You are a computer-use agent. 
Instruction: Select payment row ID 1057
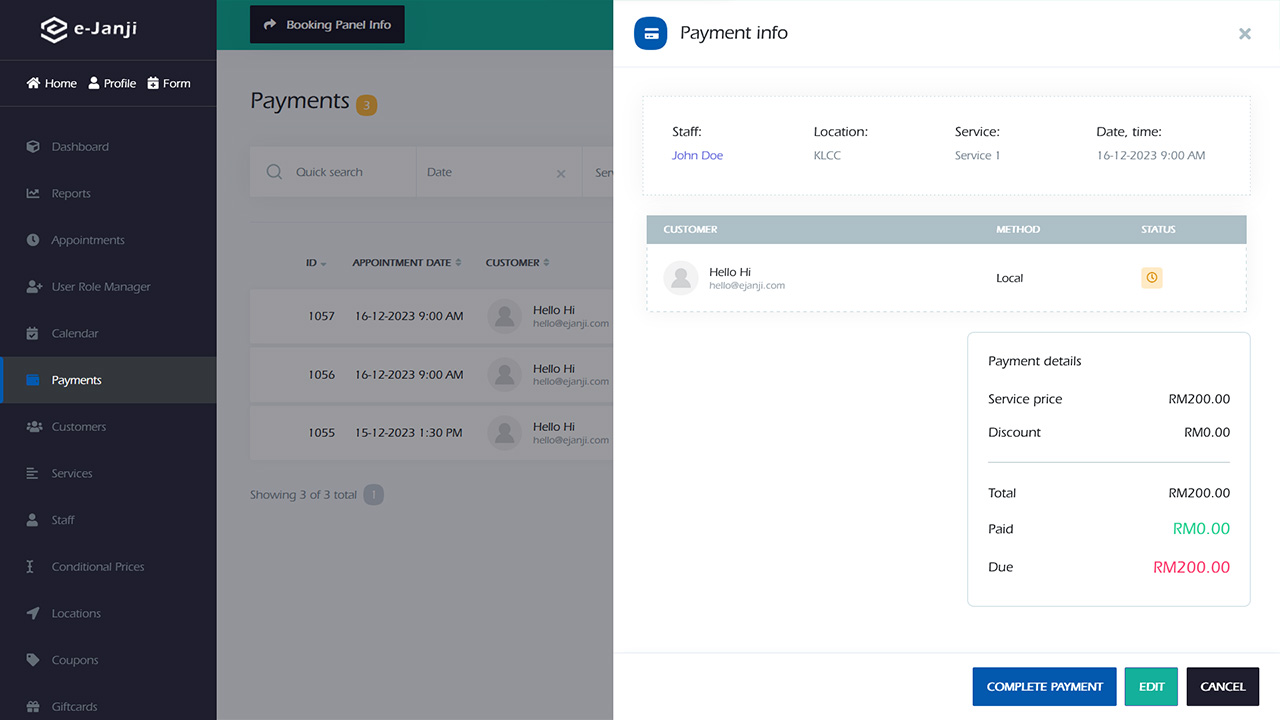click(431, 316)
